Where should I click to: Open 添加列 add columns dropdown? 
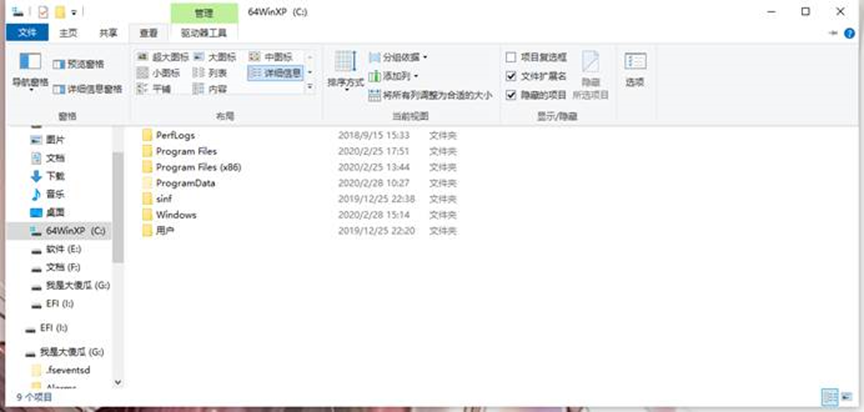pos(393,76)
